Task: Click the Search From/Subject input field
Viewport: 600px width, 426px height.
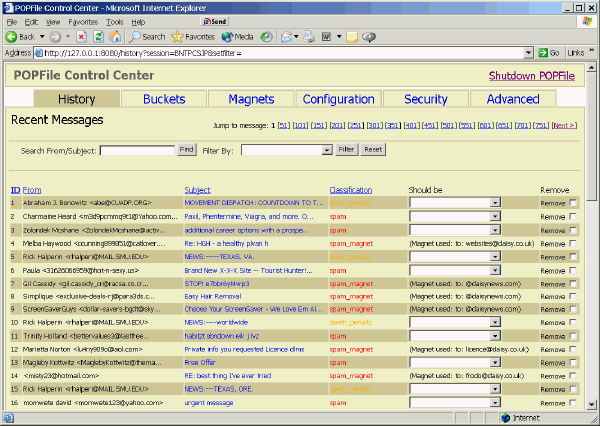Action: (x=137, y=150)
